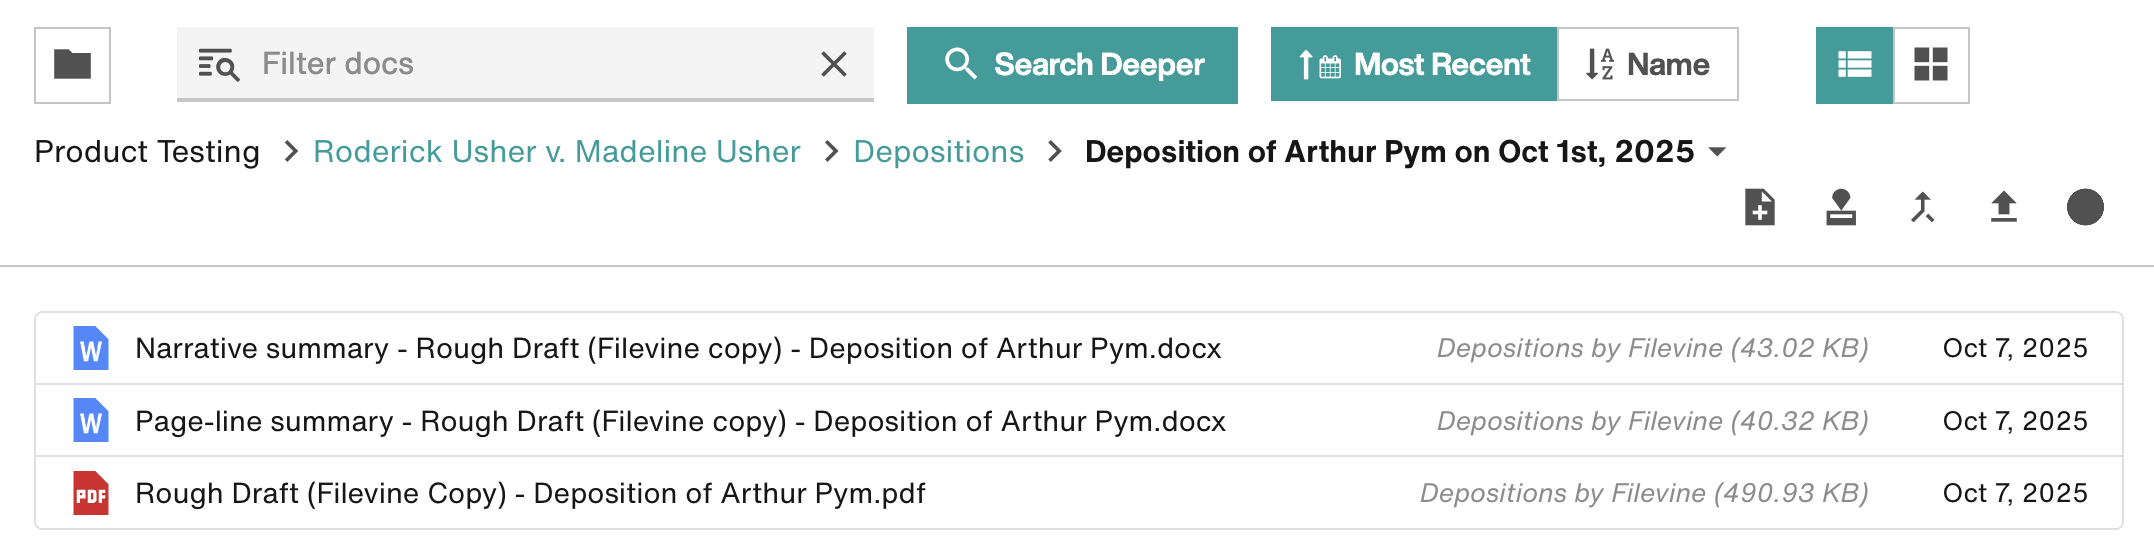This screenshot has height=558, width=2154.
Task: Click the merge arrows icon
Action: 1922,207
